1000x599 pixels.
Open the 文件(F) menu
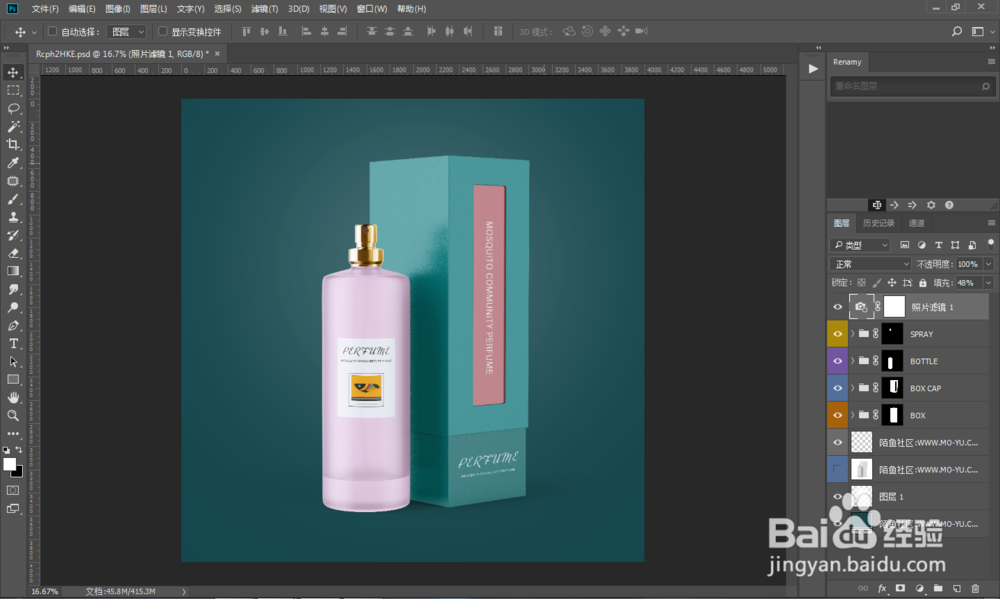[45, 9]
